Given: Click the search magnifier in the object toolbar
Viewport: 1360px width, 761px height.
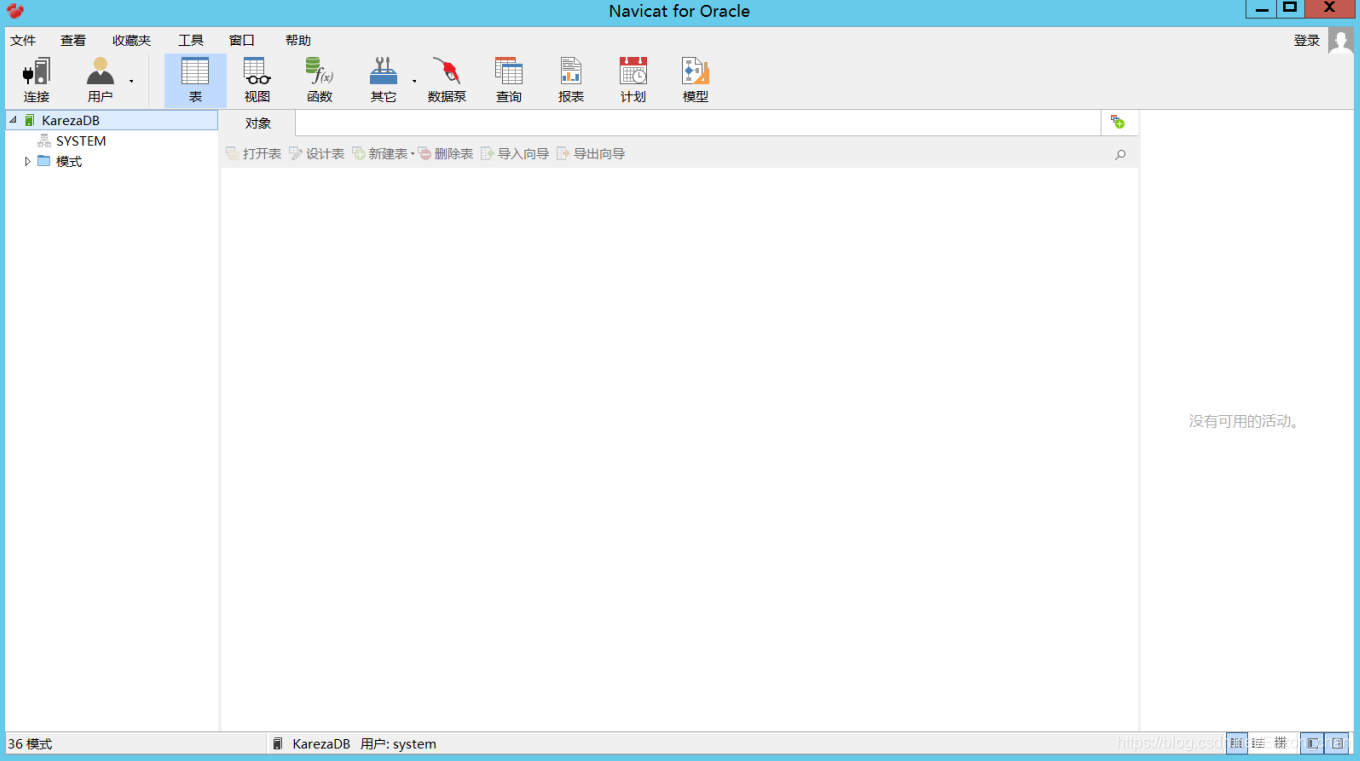Looking at the screenshot, I should coord(1120,154).
